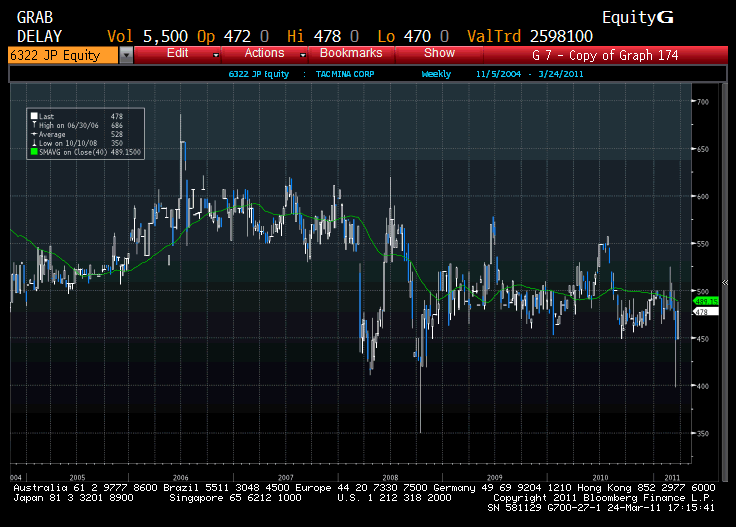Open the Show menu
Screen dimensions: 736x527
click(x=439, y=53)
